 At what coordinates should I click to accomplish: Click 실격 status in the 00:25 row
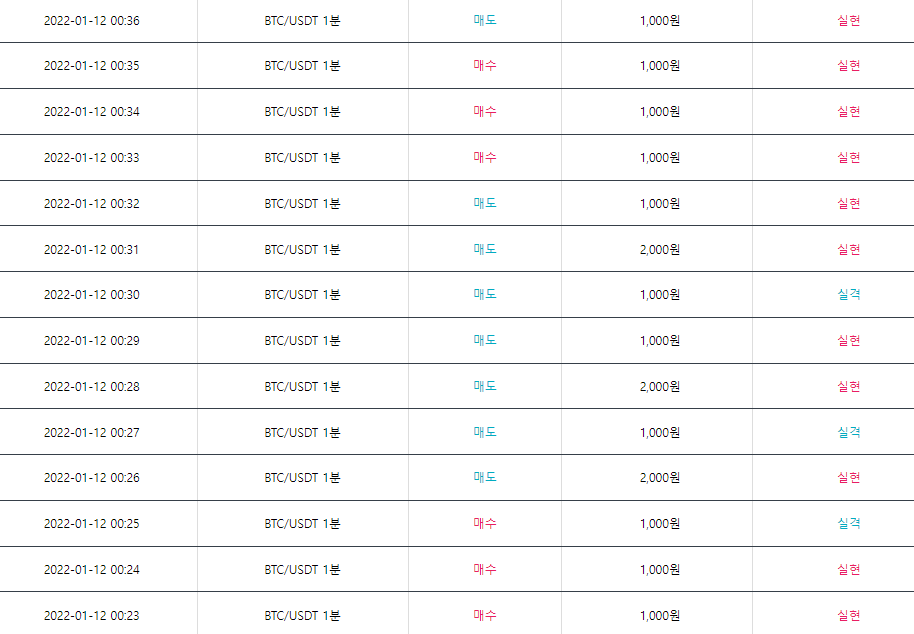[848, 523]
